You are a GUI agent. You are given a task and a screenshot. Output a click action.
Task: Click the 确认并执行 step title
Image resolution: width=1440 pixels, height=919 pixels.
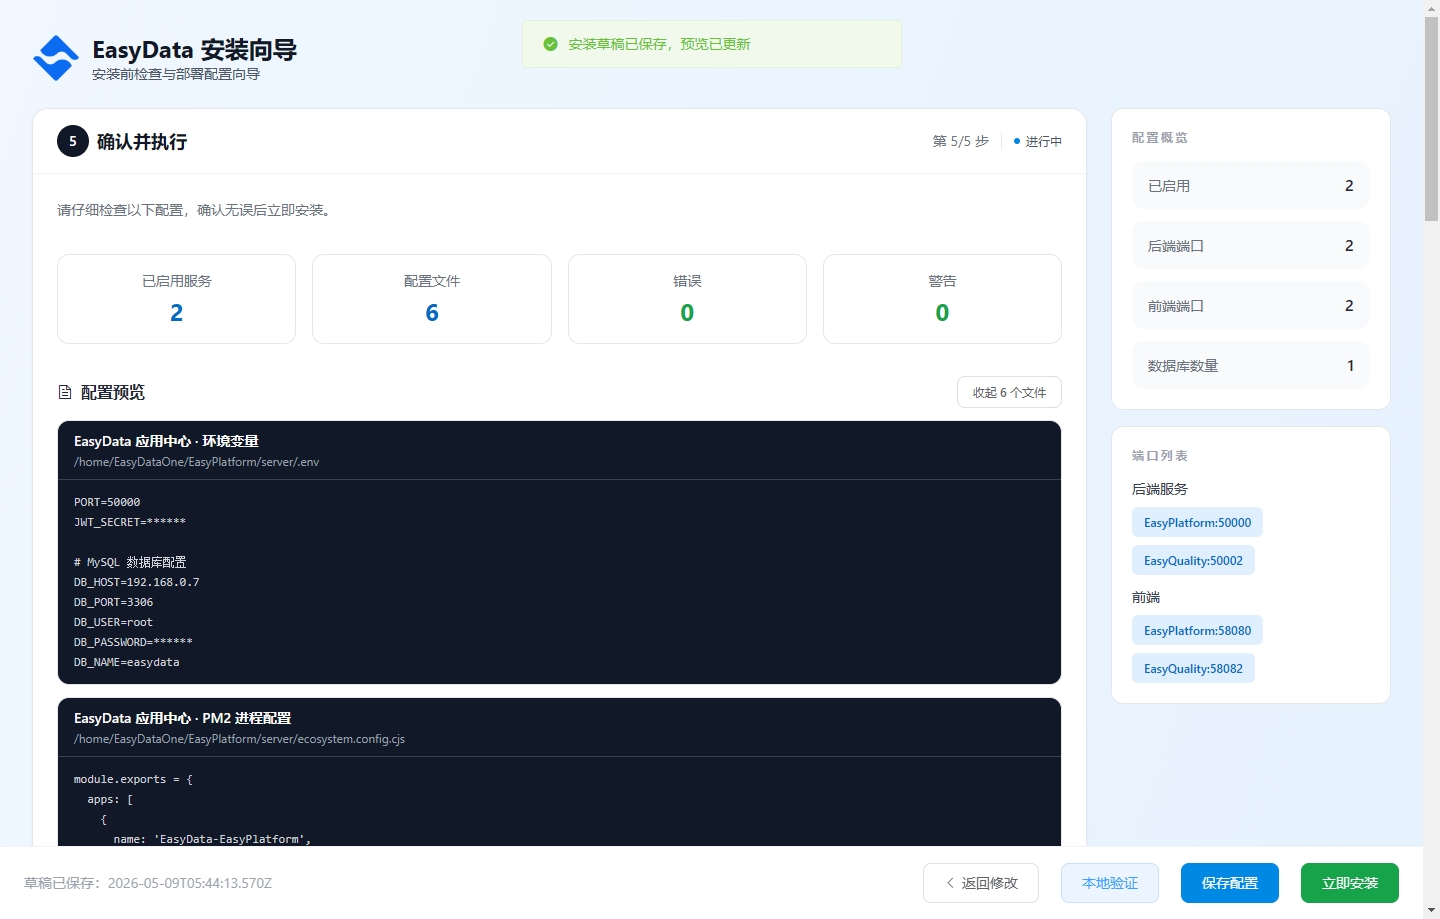pyautogui.click(x=142, y=142)
